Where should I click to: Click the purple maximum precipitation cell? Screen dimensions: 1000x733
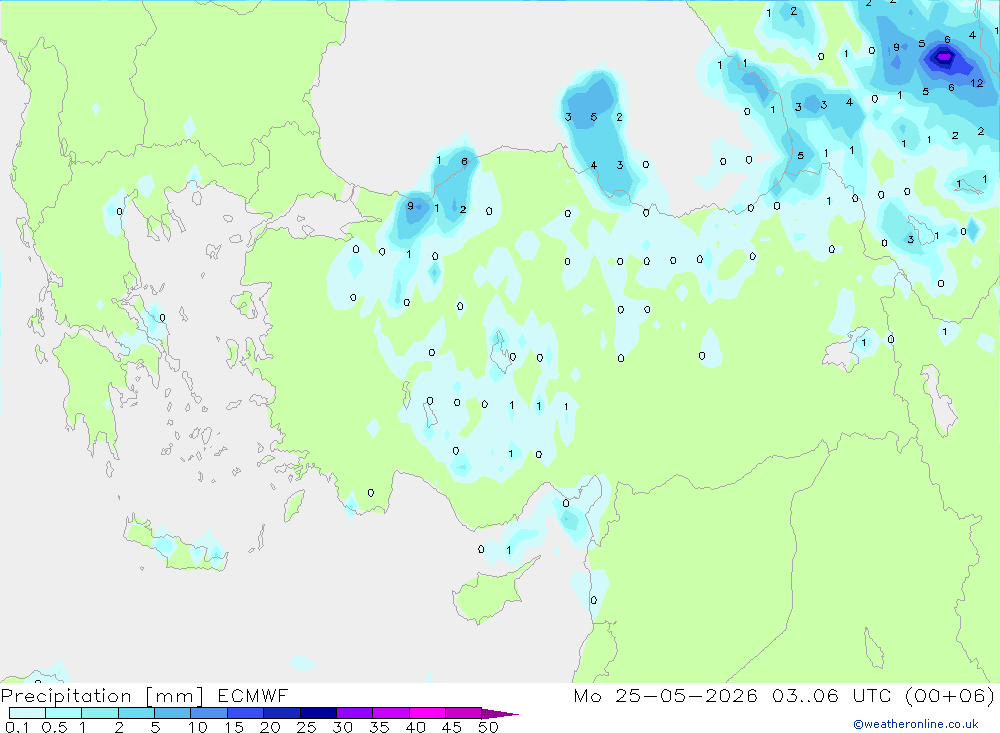coord(943,57)
